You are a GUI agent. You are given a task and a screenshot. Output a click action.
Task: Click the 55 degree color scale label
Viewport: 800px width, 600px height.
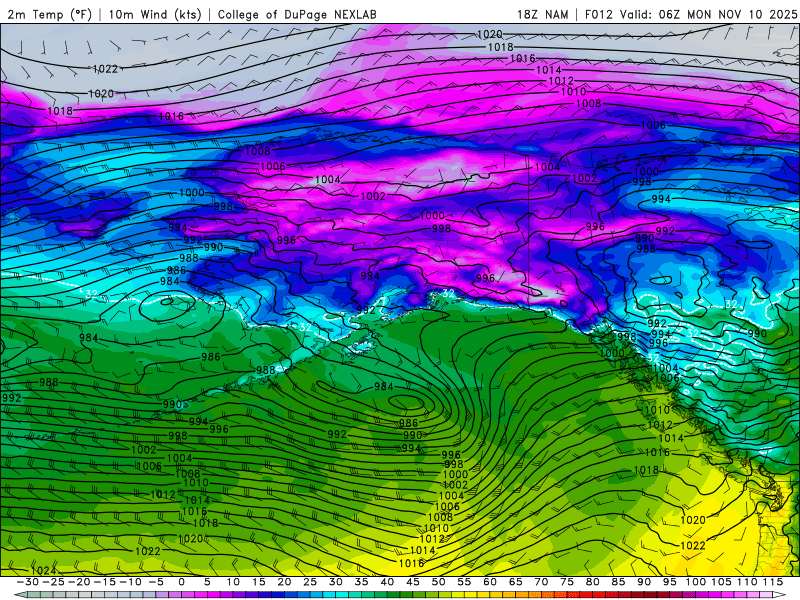(464, 582)
